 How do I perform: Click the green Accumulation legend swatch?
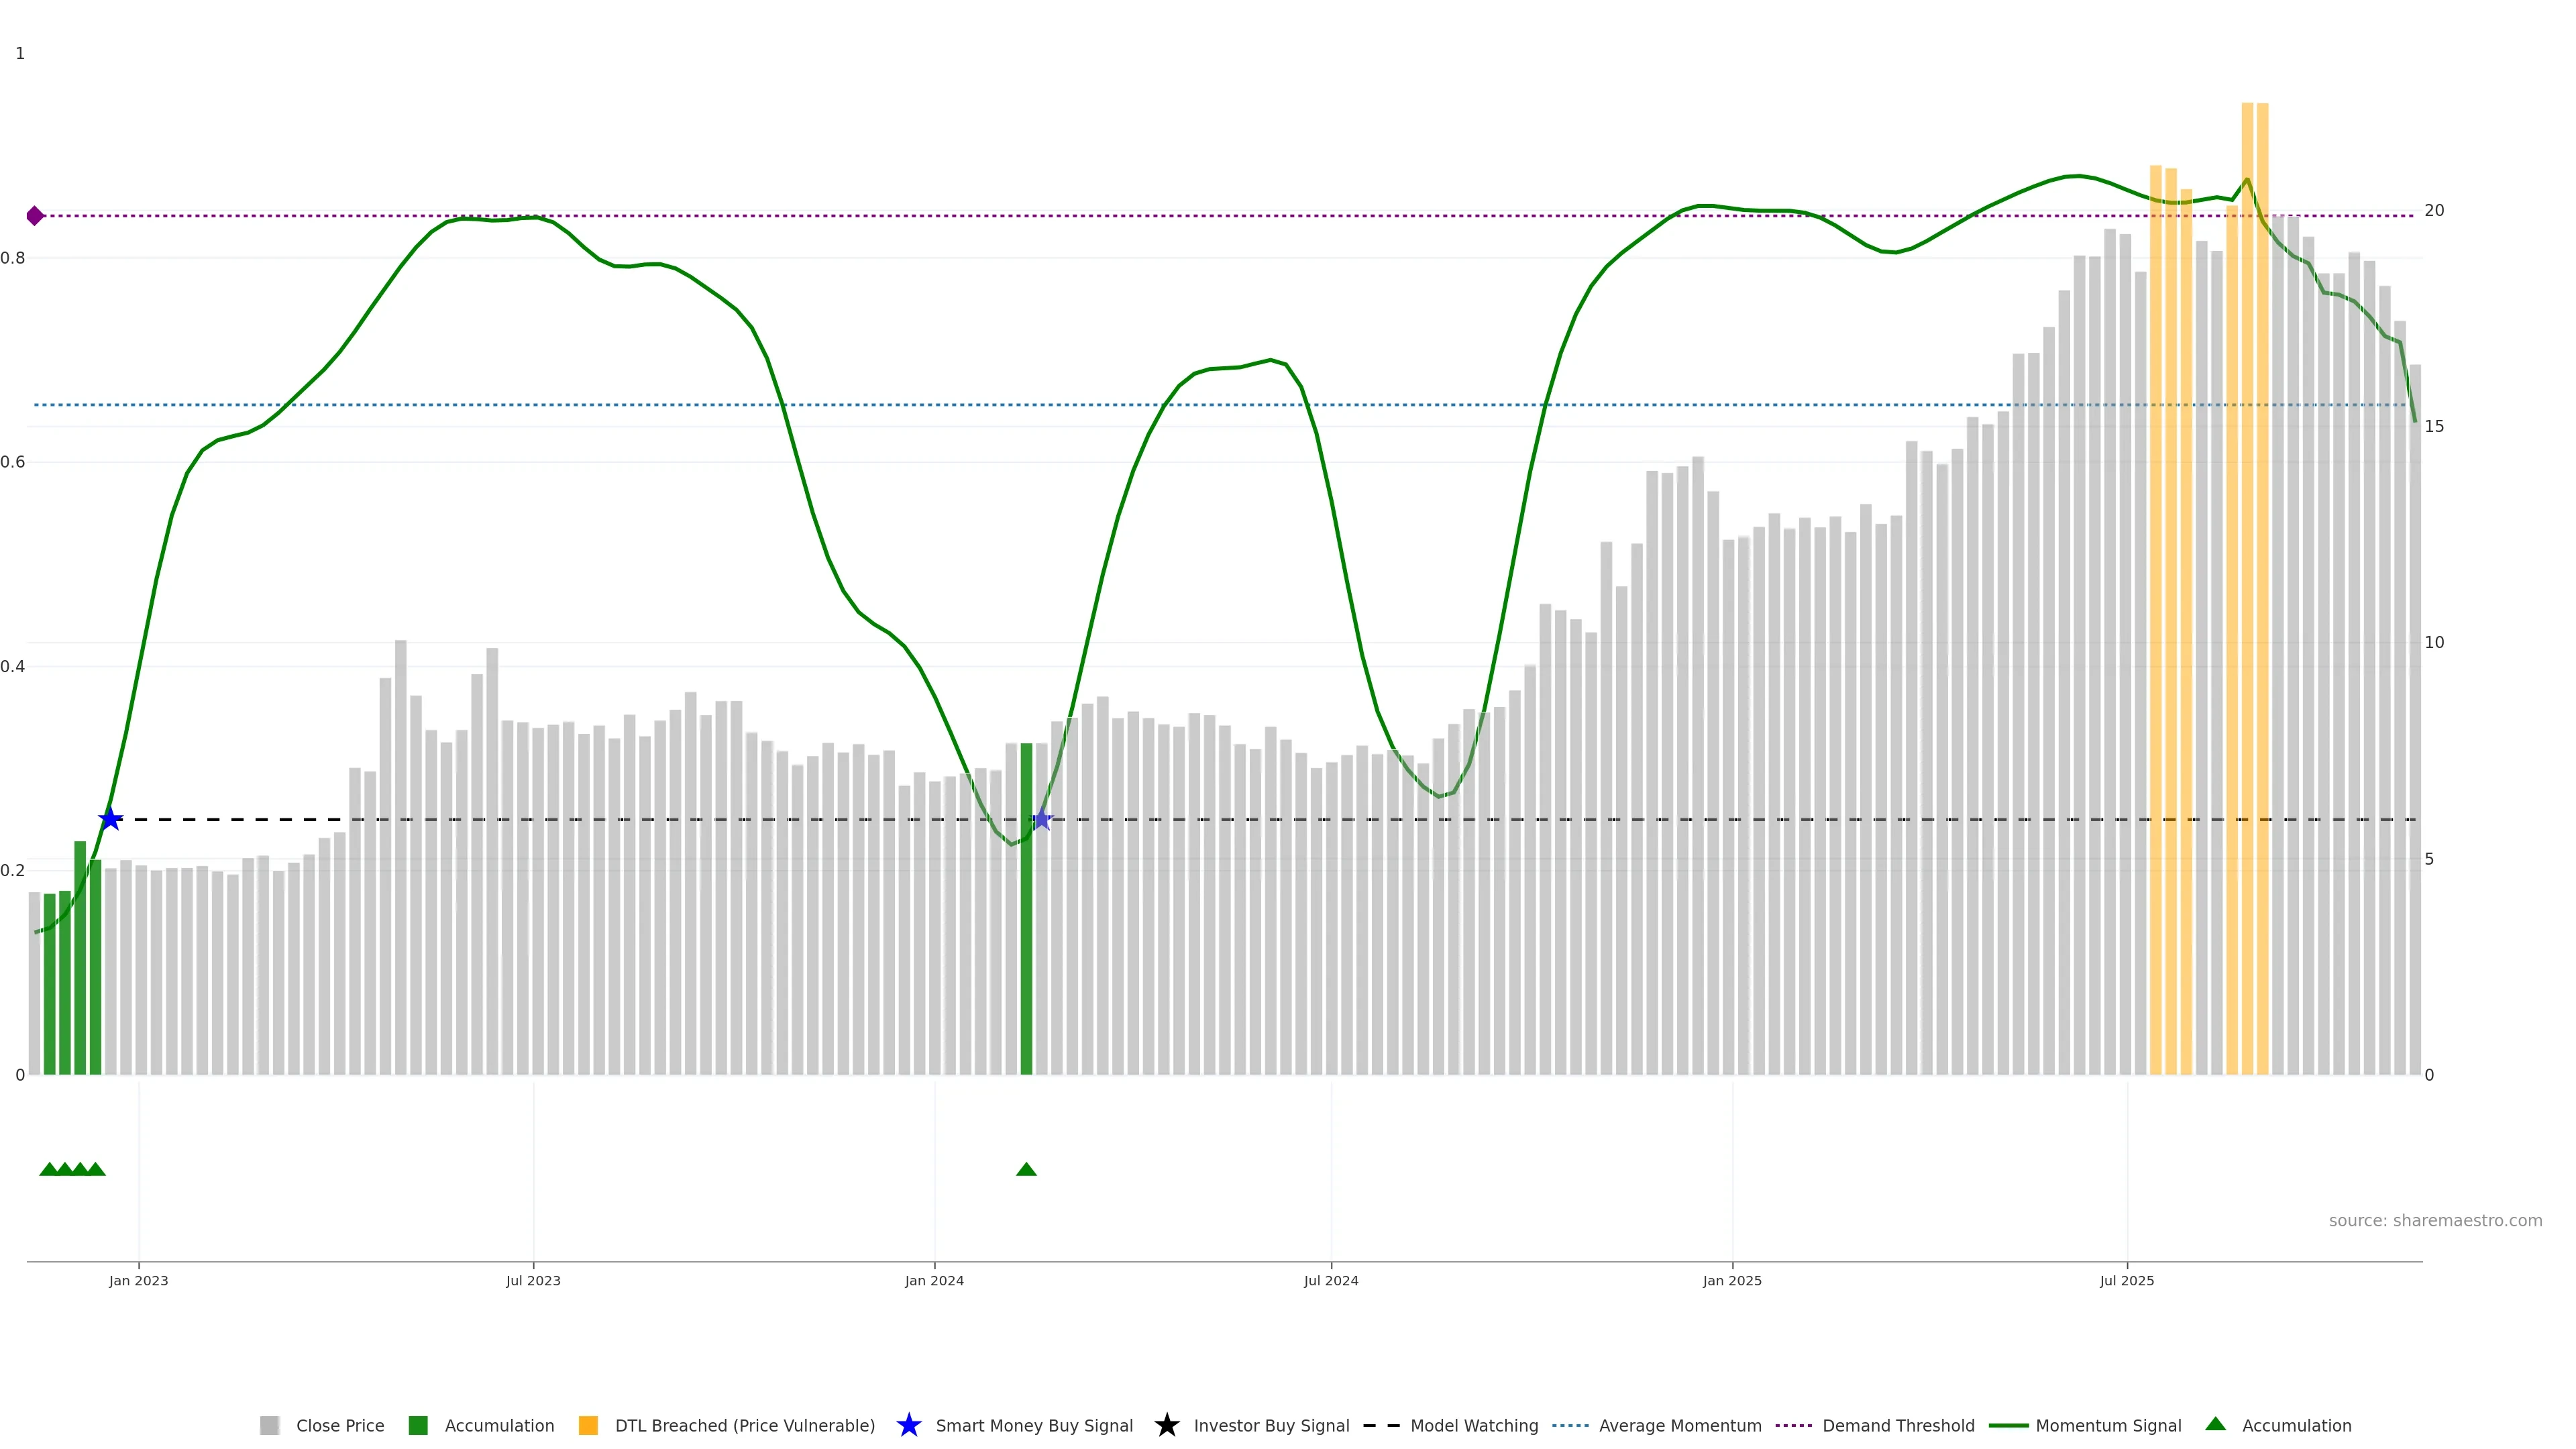click(418, 1425)
